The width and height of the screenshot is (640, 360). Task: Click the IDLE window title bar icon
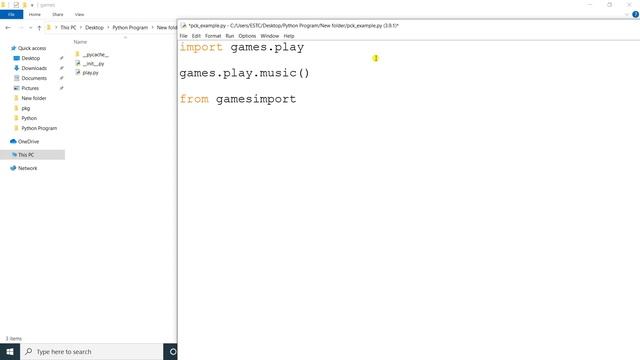pos(184,25)
